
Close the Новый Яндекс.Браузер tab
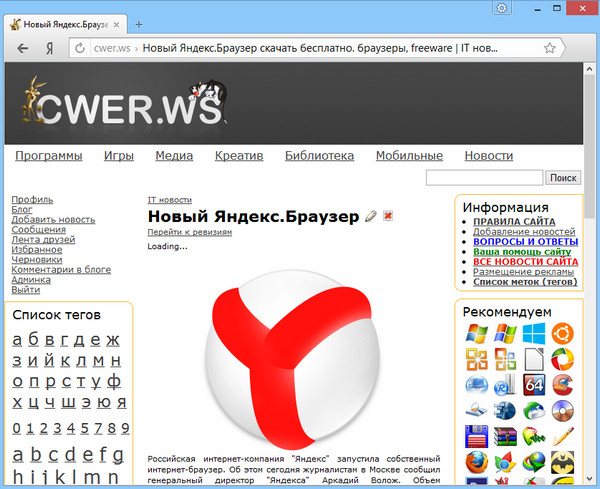[x=115, y=22]
